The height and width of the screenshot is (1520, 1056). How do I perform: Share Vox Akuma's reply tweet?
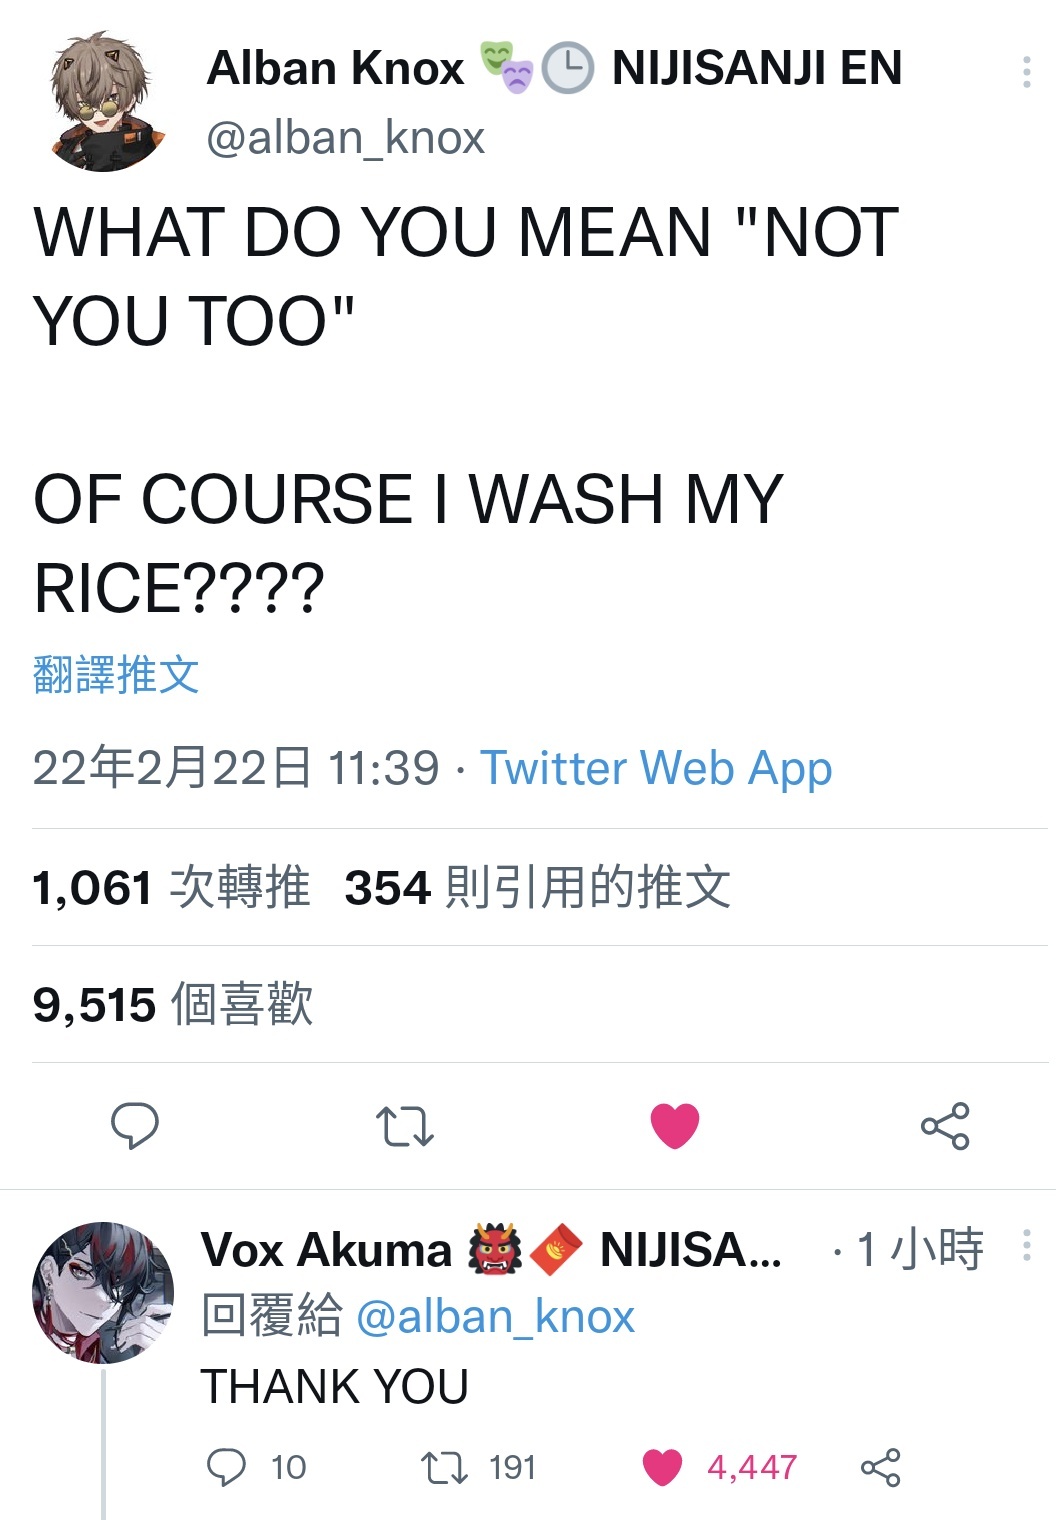click(881, 1467)
